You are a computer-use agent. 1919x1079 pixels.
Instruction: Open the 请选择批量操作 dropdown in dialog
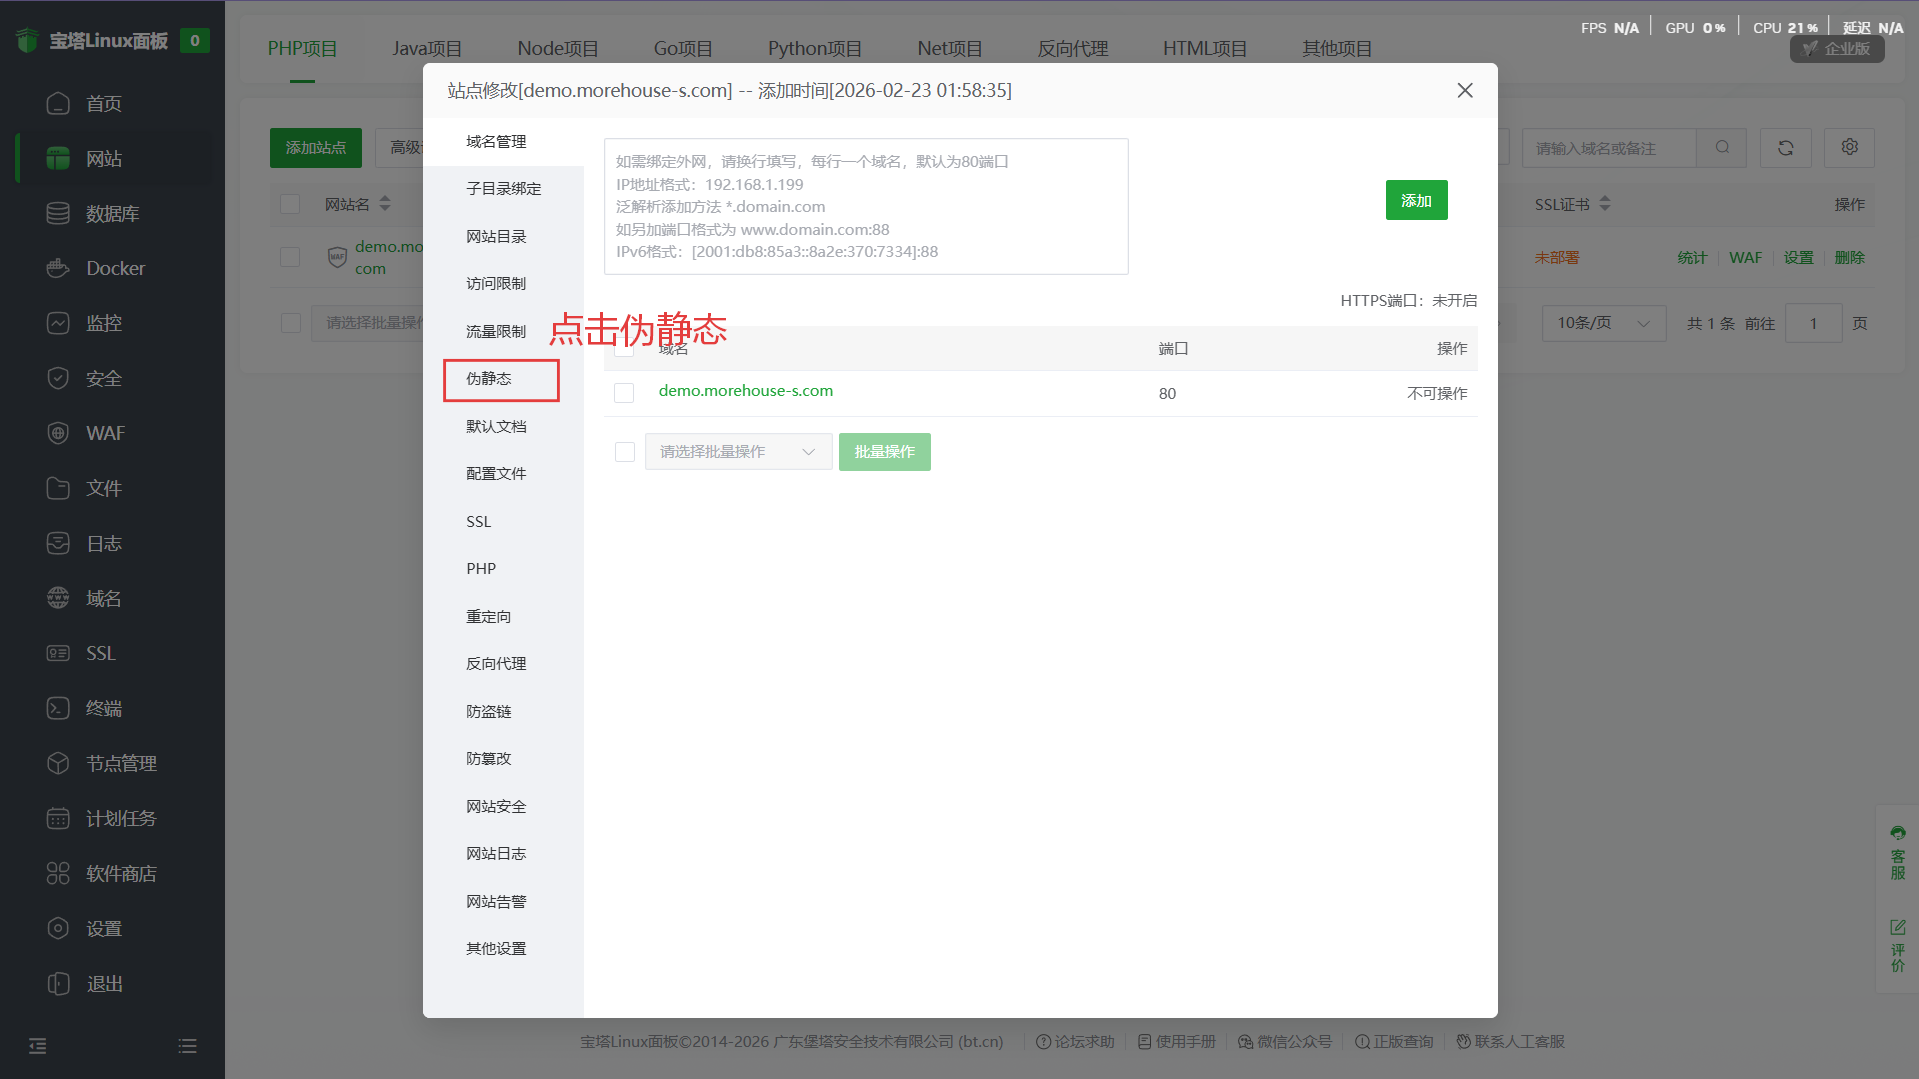coord(738,452)
